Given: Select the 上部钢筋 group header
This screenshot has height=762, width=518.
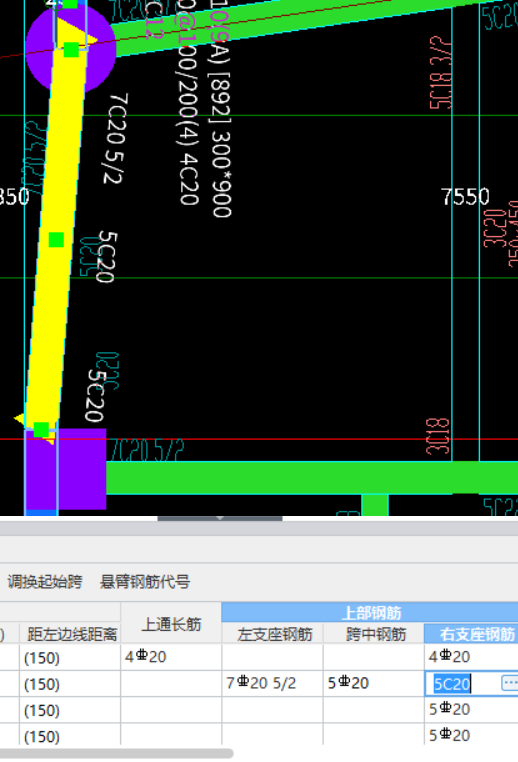Looking at the screenshot, I should (371, 613).
